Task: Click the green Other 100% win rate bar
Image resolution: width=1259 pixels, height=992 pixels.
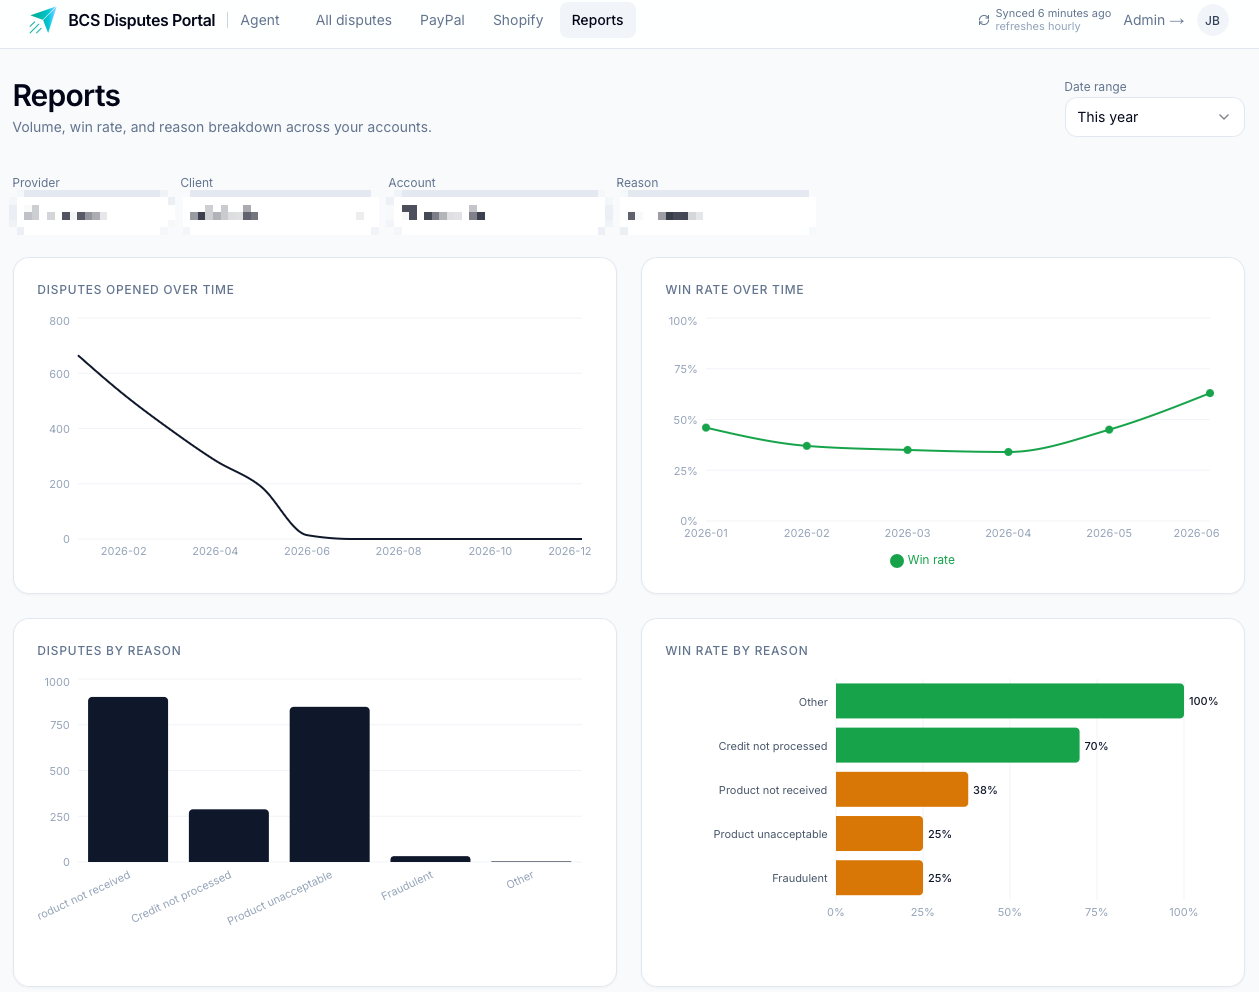Action: pos(1010,701)
